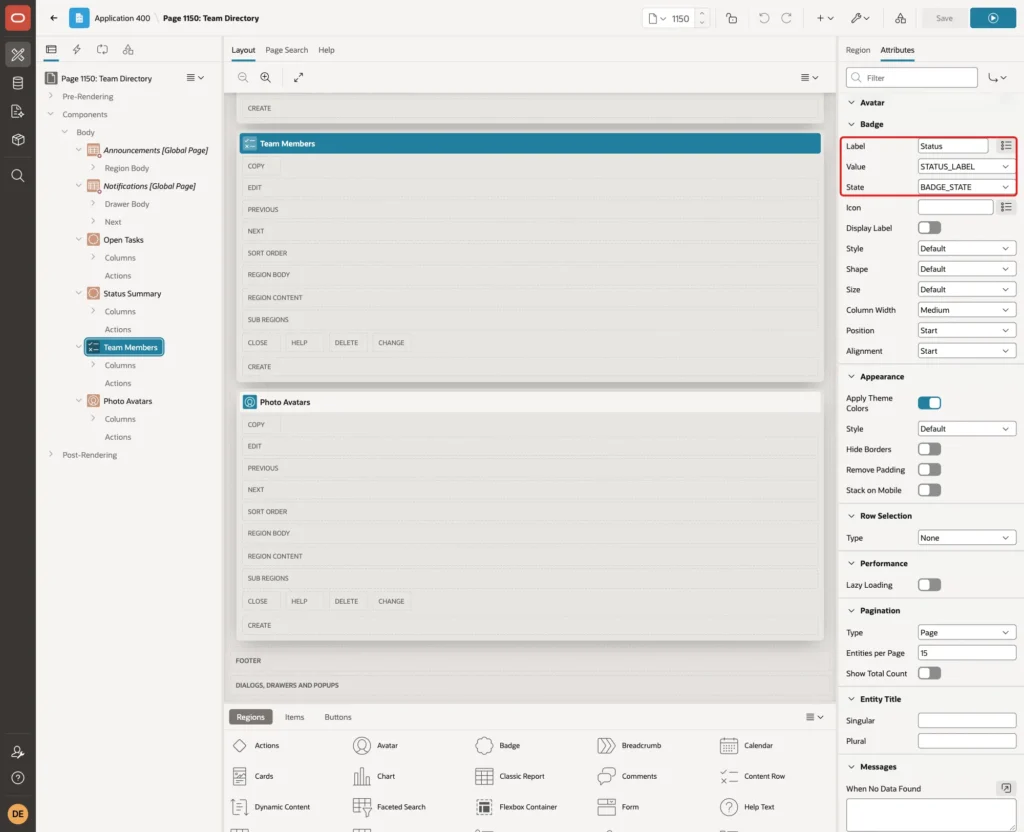
Task: Open the Shared Components icon in toolbar
Action: pos(900,18)
